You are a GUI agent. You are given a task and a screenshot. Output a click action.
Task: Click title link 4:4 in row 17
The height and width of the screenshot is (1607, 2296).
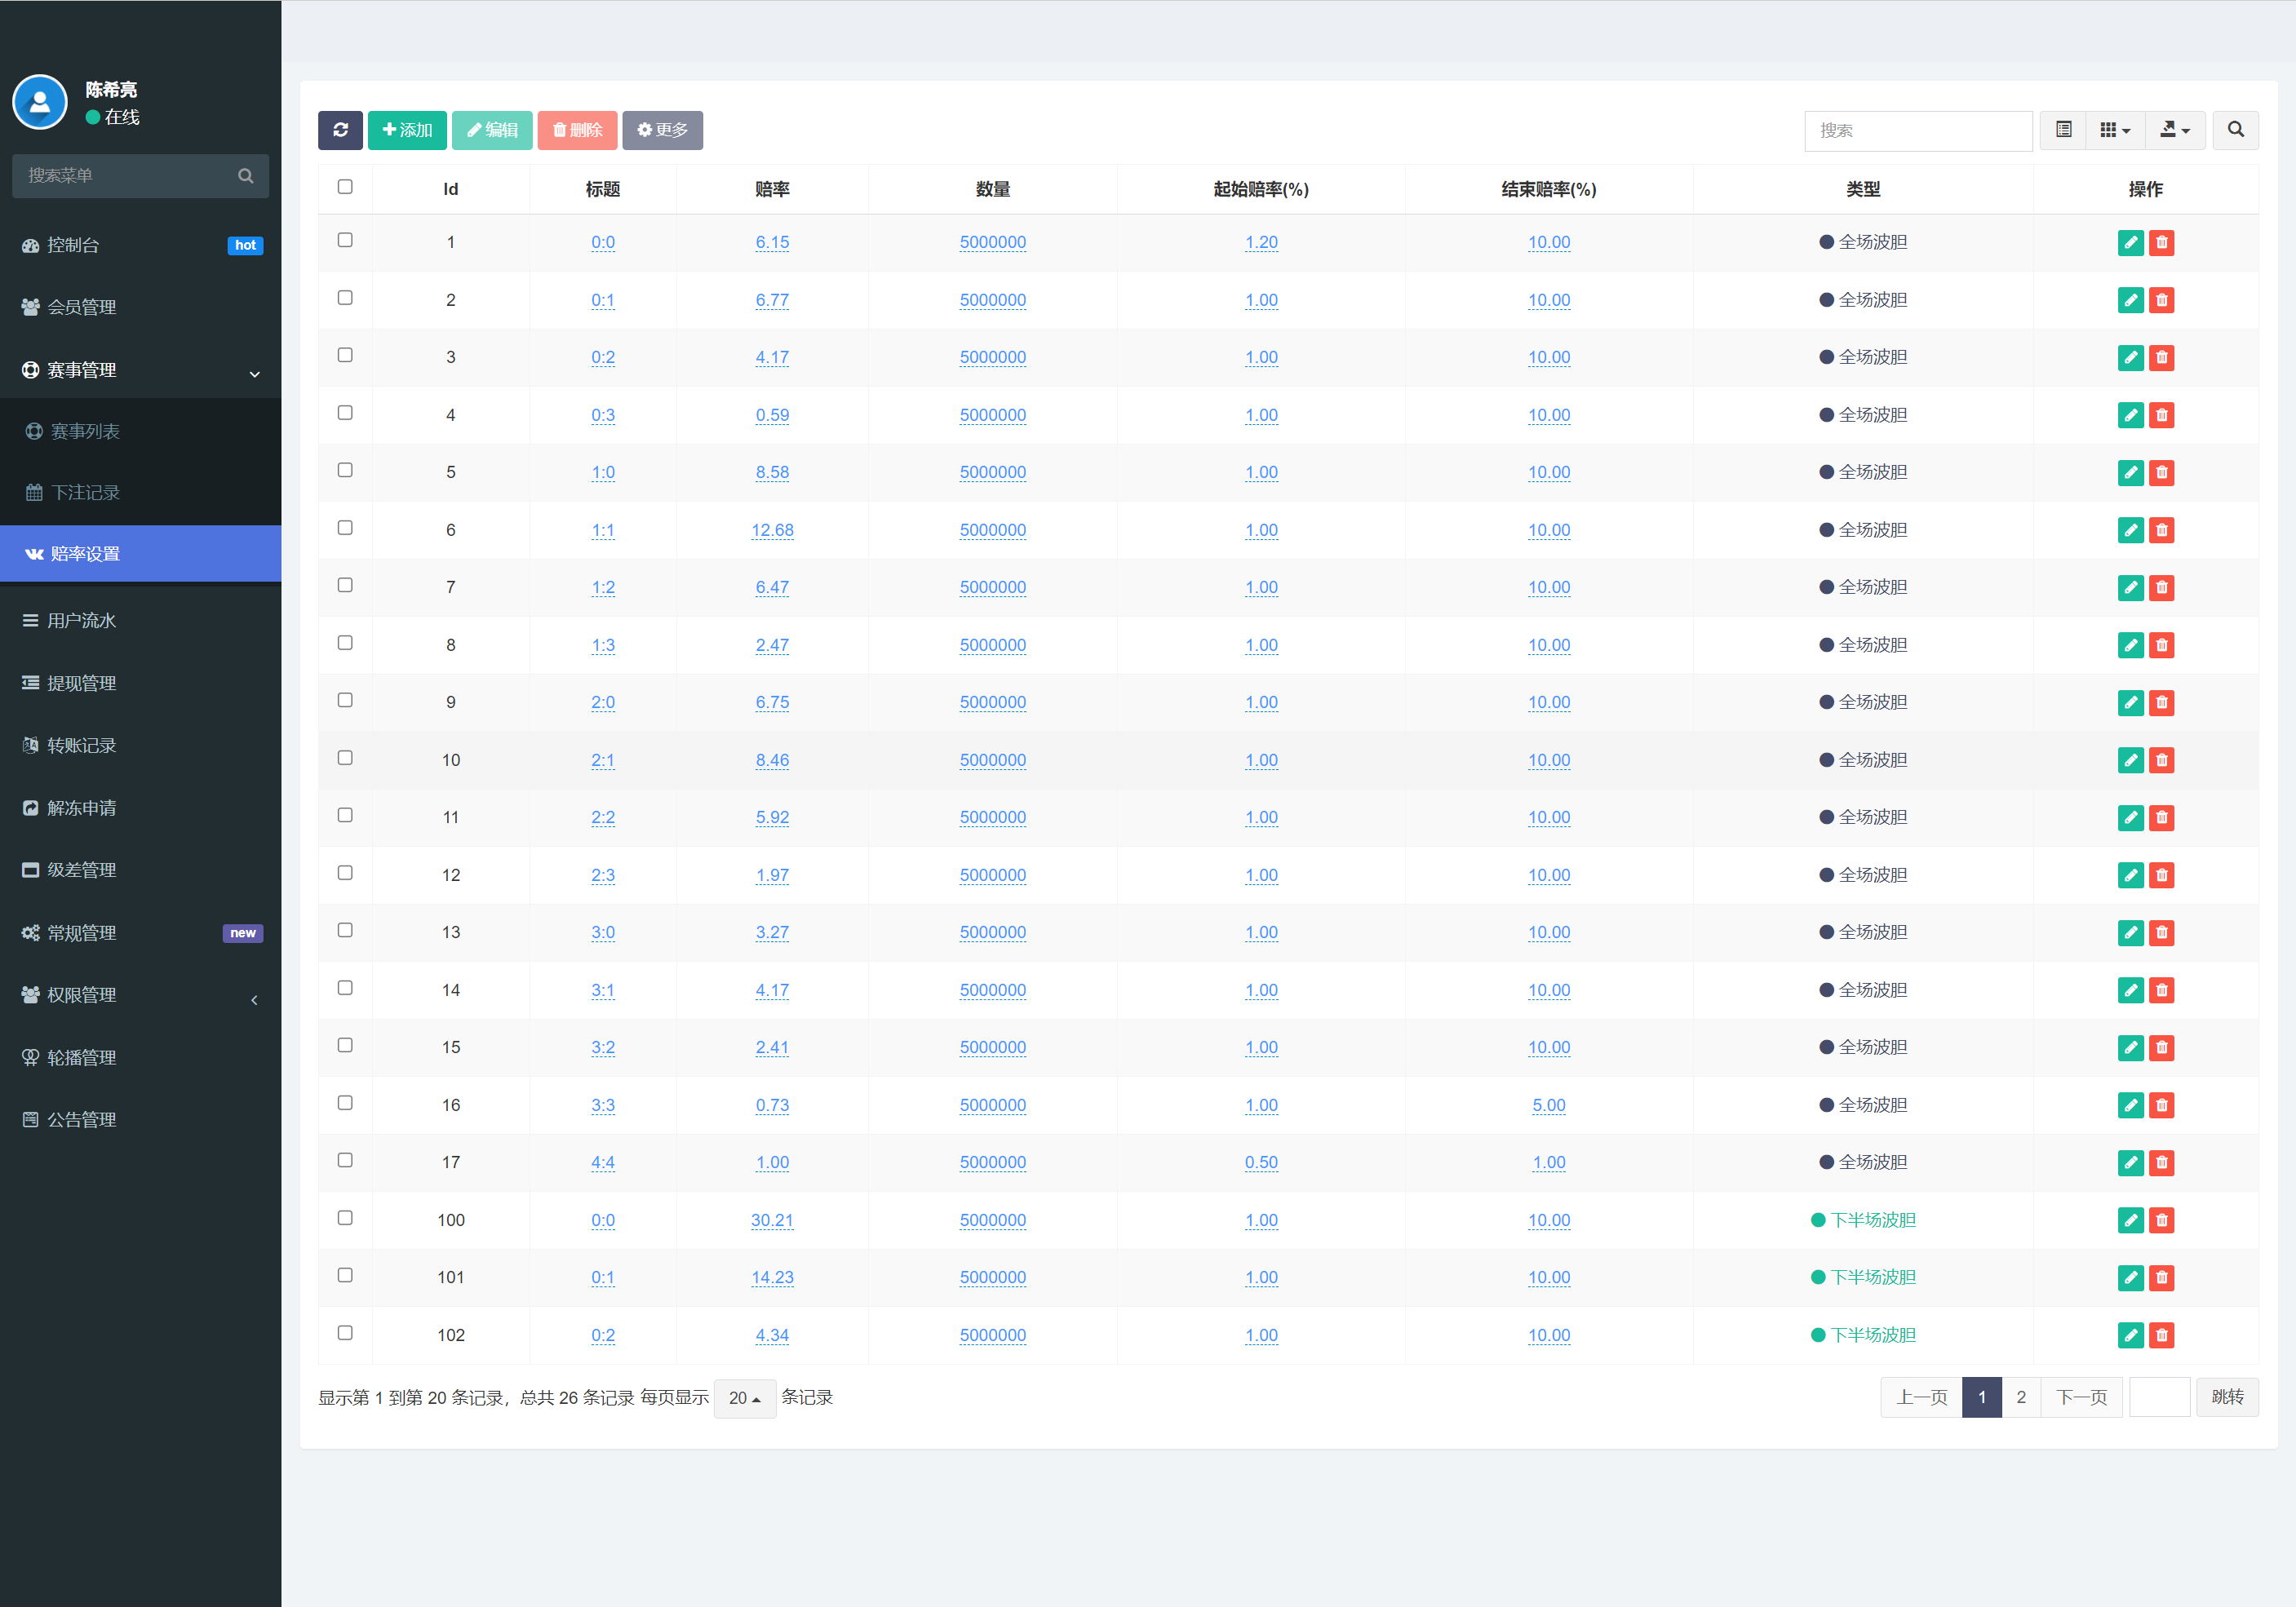[x=603, y=1163]
